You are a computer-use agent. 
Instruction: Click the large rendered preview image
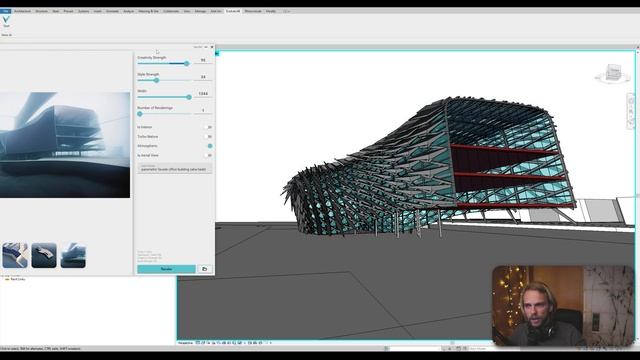[x=65, y=145]
